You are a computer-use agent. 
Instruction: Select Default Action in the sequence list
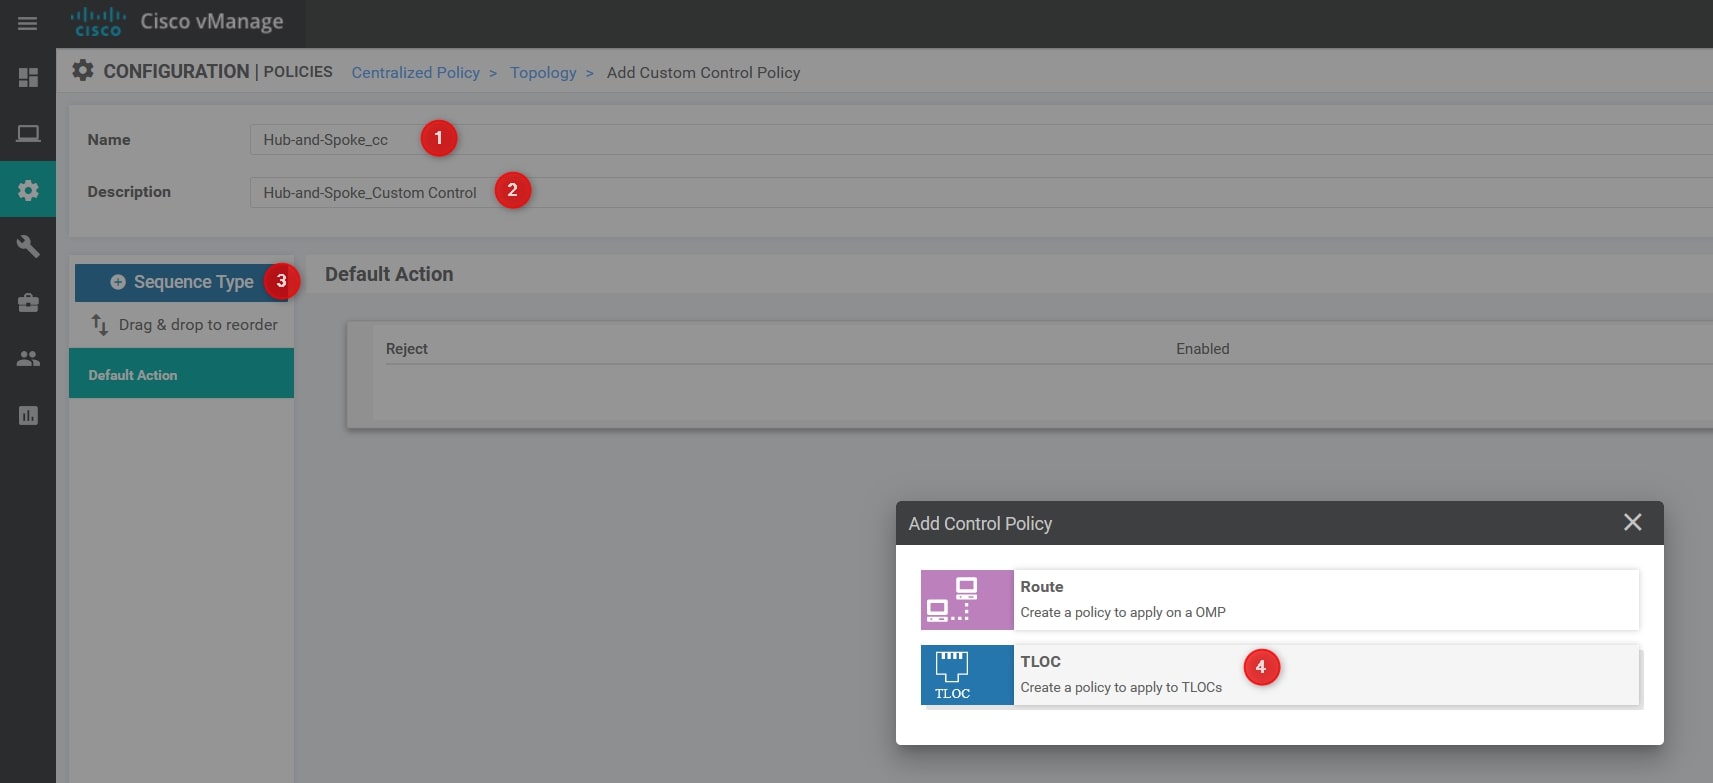(x=181, y=374)
